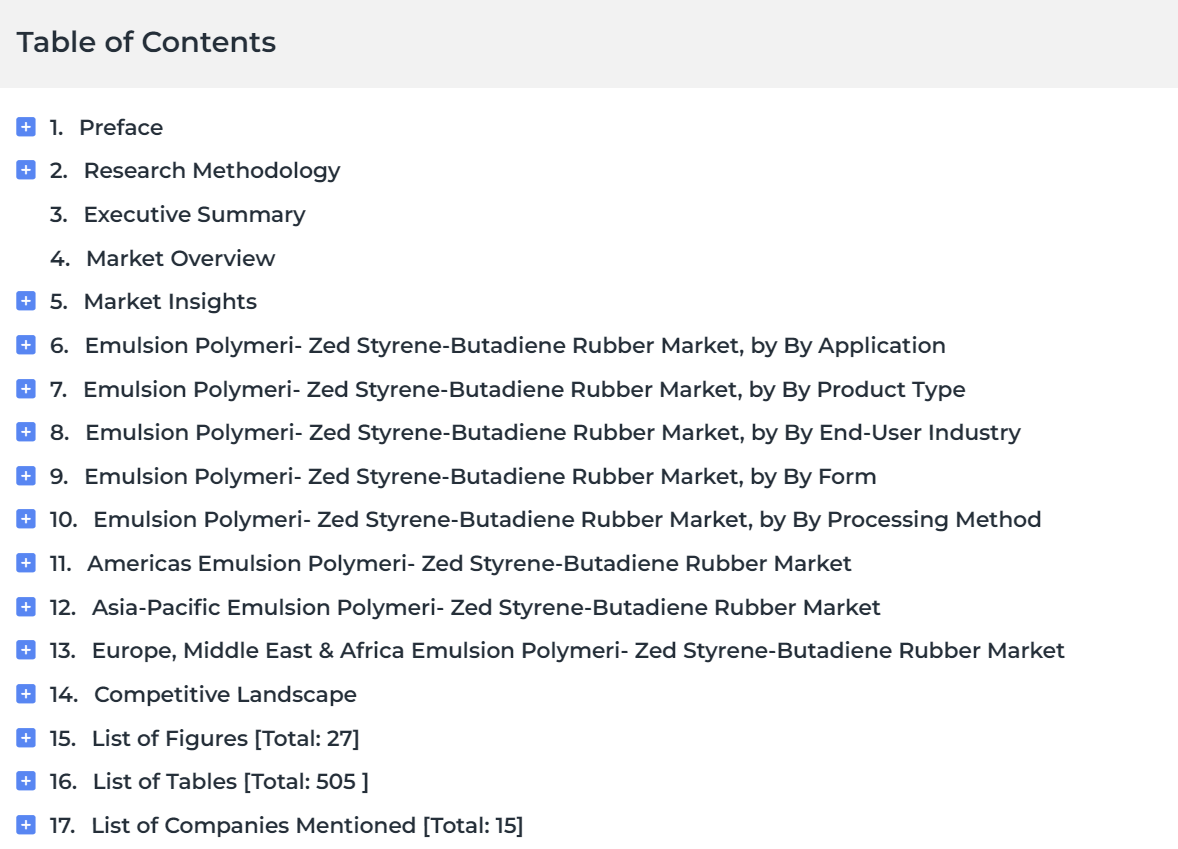
Task: Expand By End-User Industry plus icon
Action: point(26,432)
